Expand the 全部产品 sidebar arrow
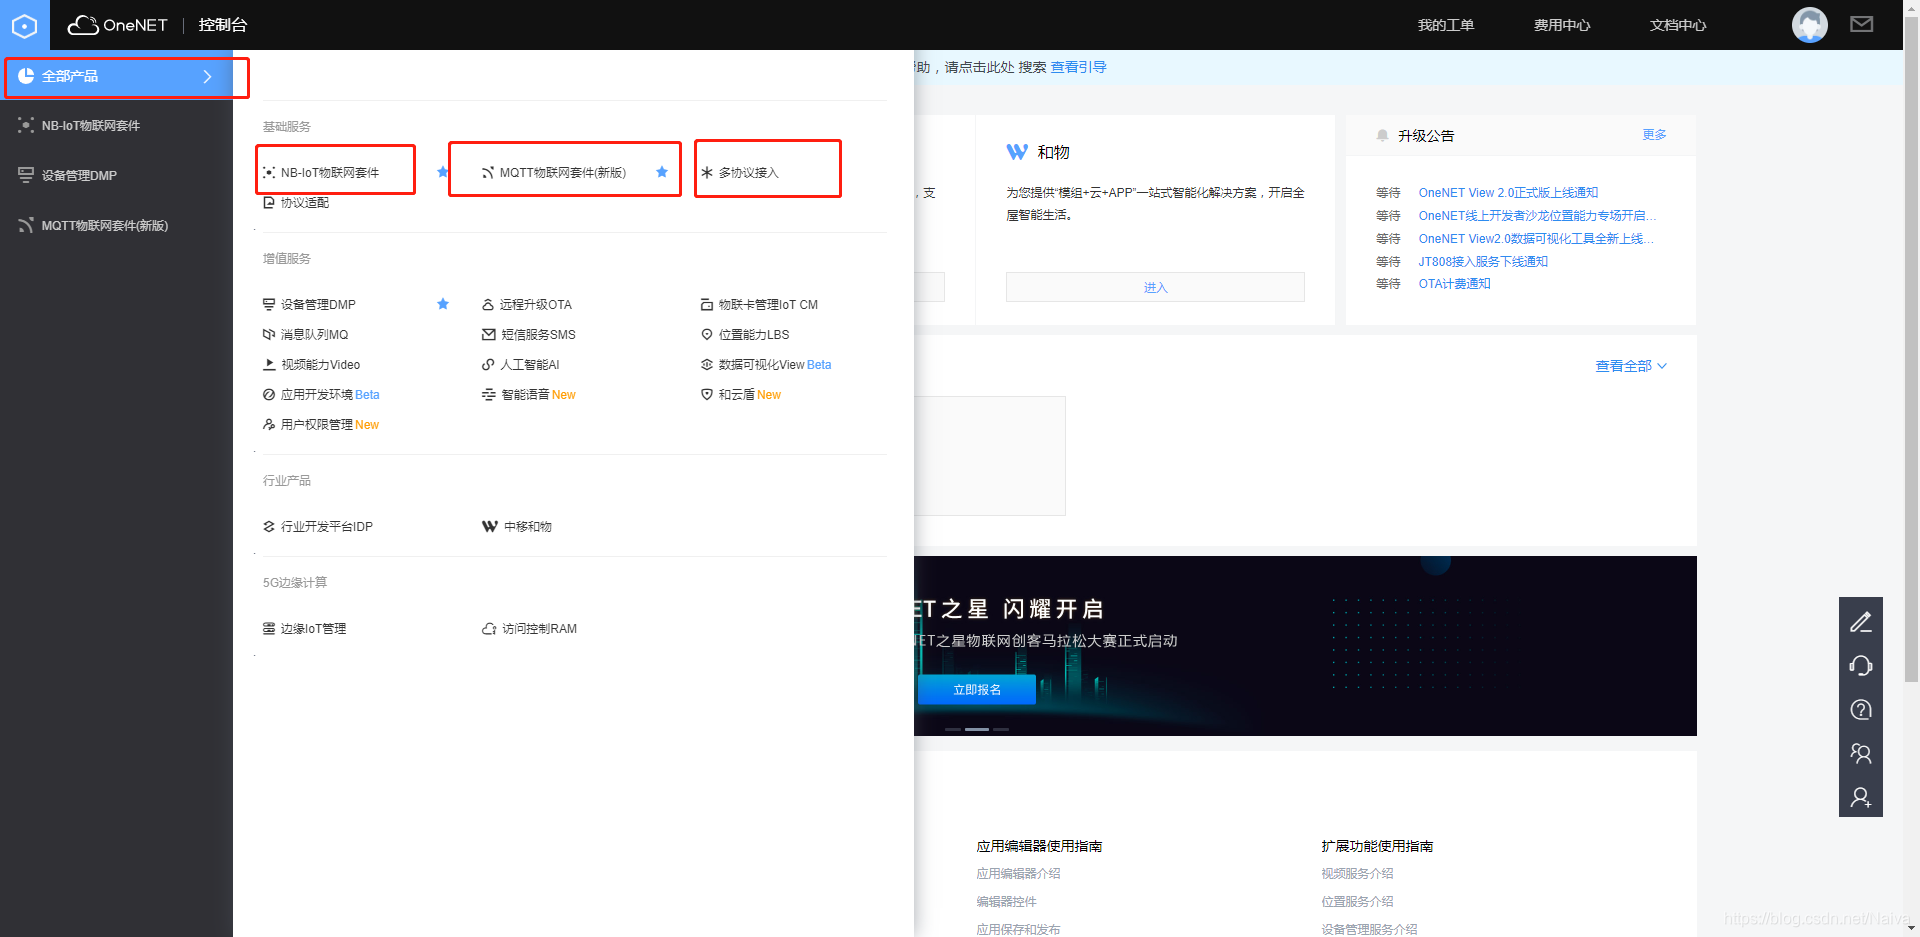1920x937 pixels. [207, 76]
